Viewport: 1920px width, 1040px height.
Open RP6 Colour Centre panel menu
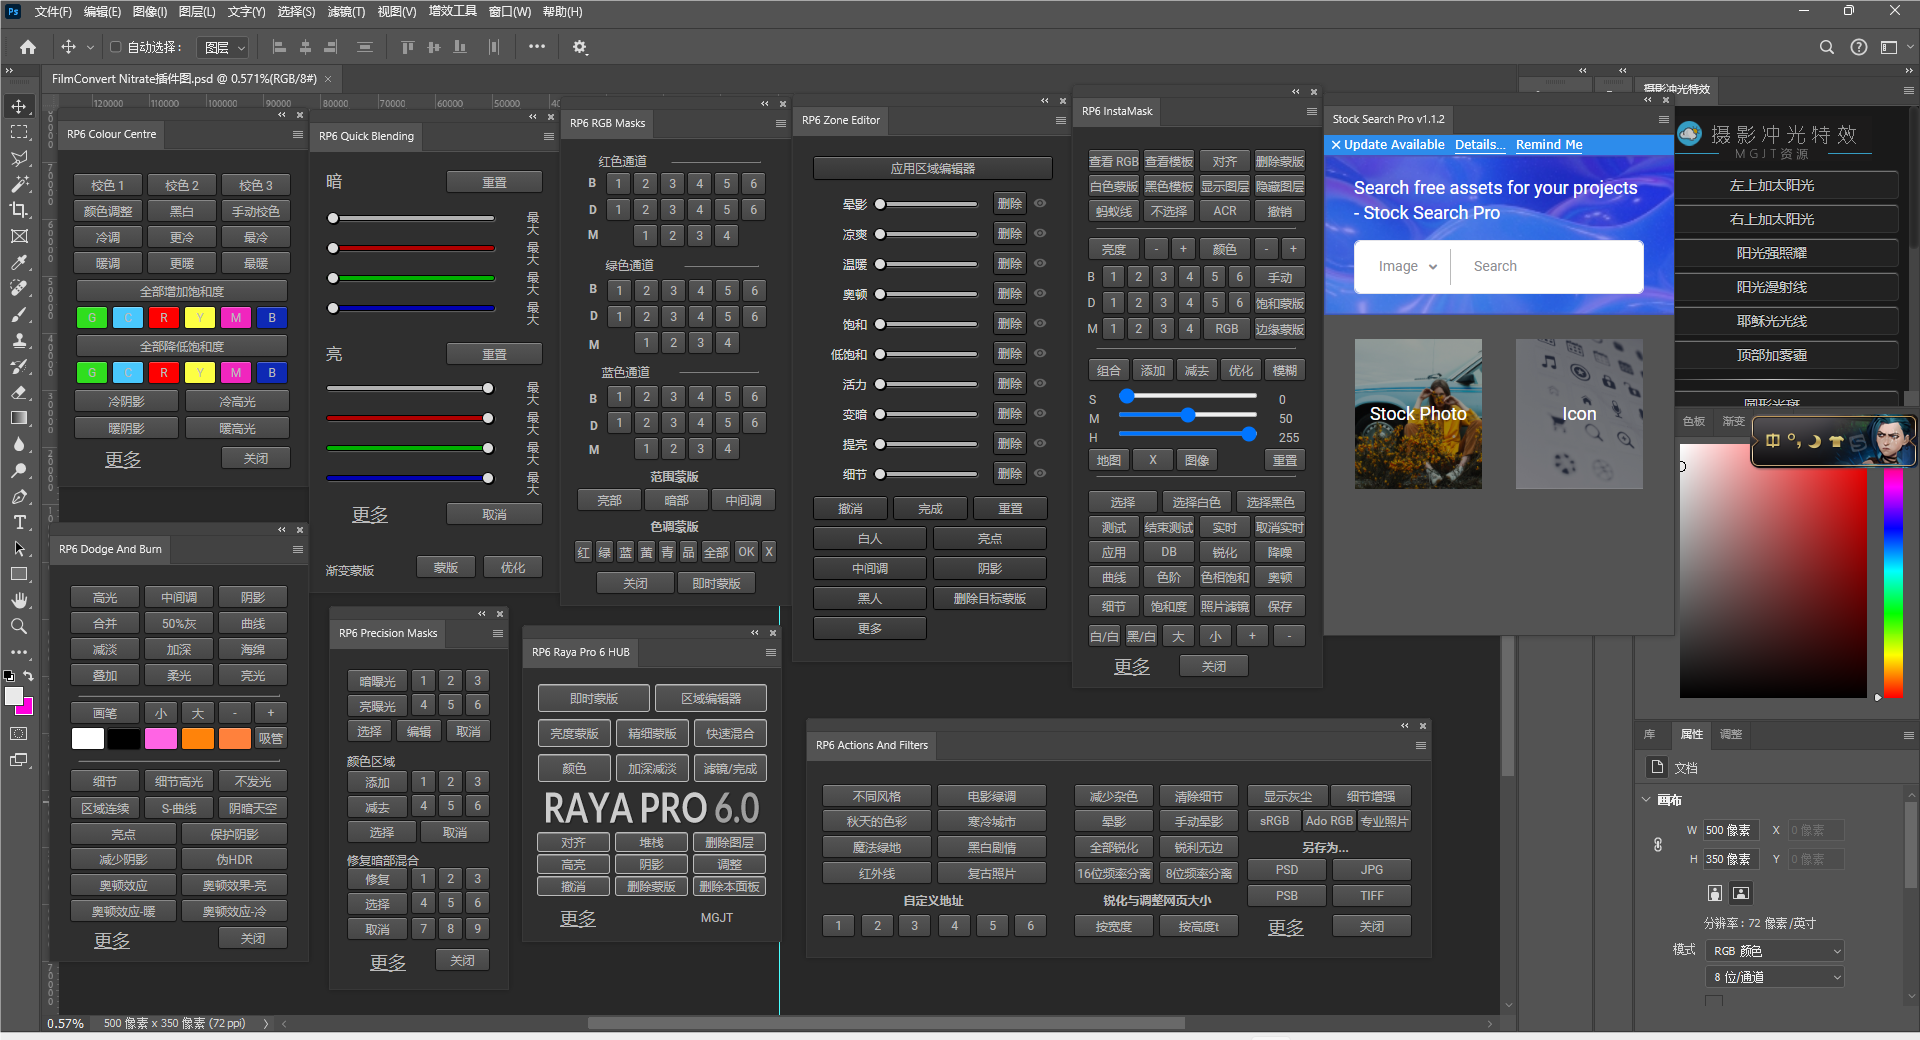[x=298, y=134]
